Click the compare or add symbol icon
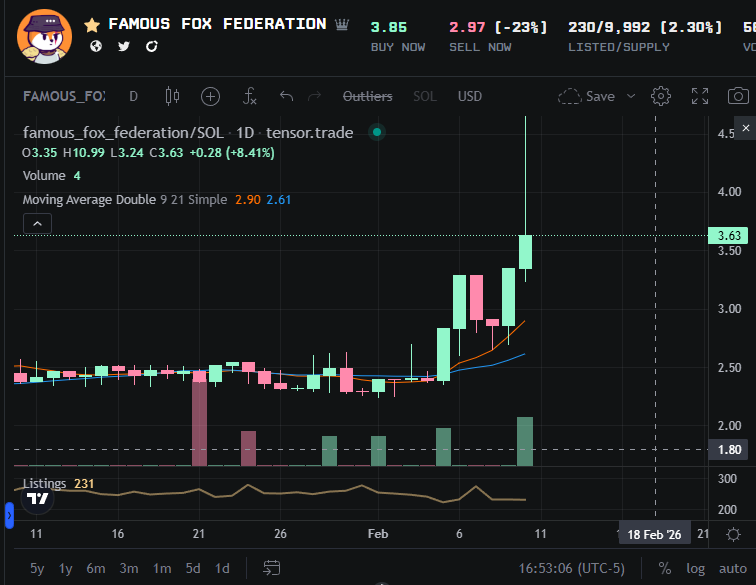The image size is (756, 585). [x=210, y=96]
